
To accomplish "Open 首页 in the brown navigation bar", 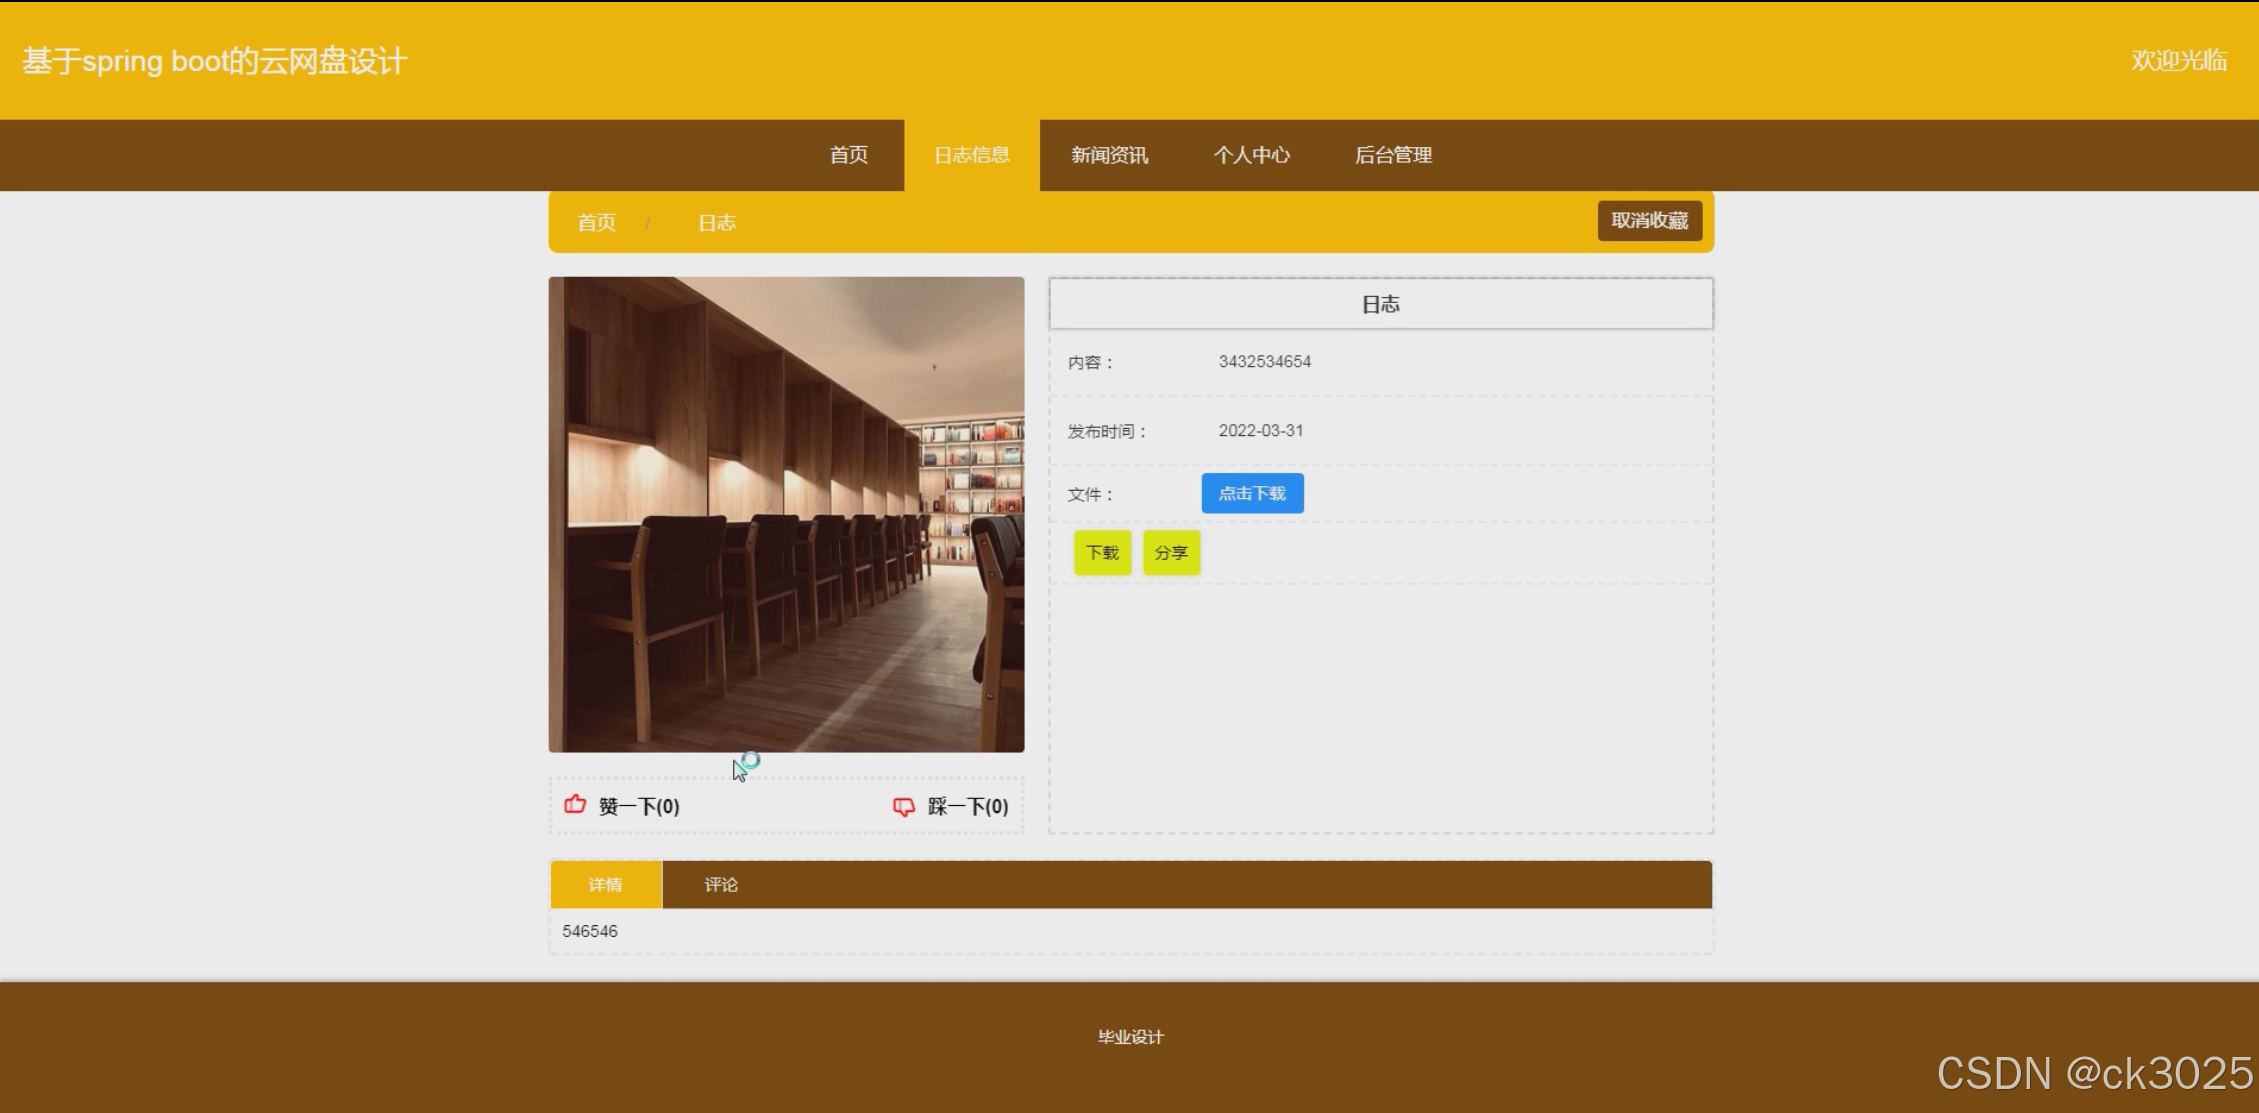I will (848, 155).
